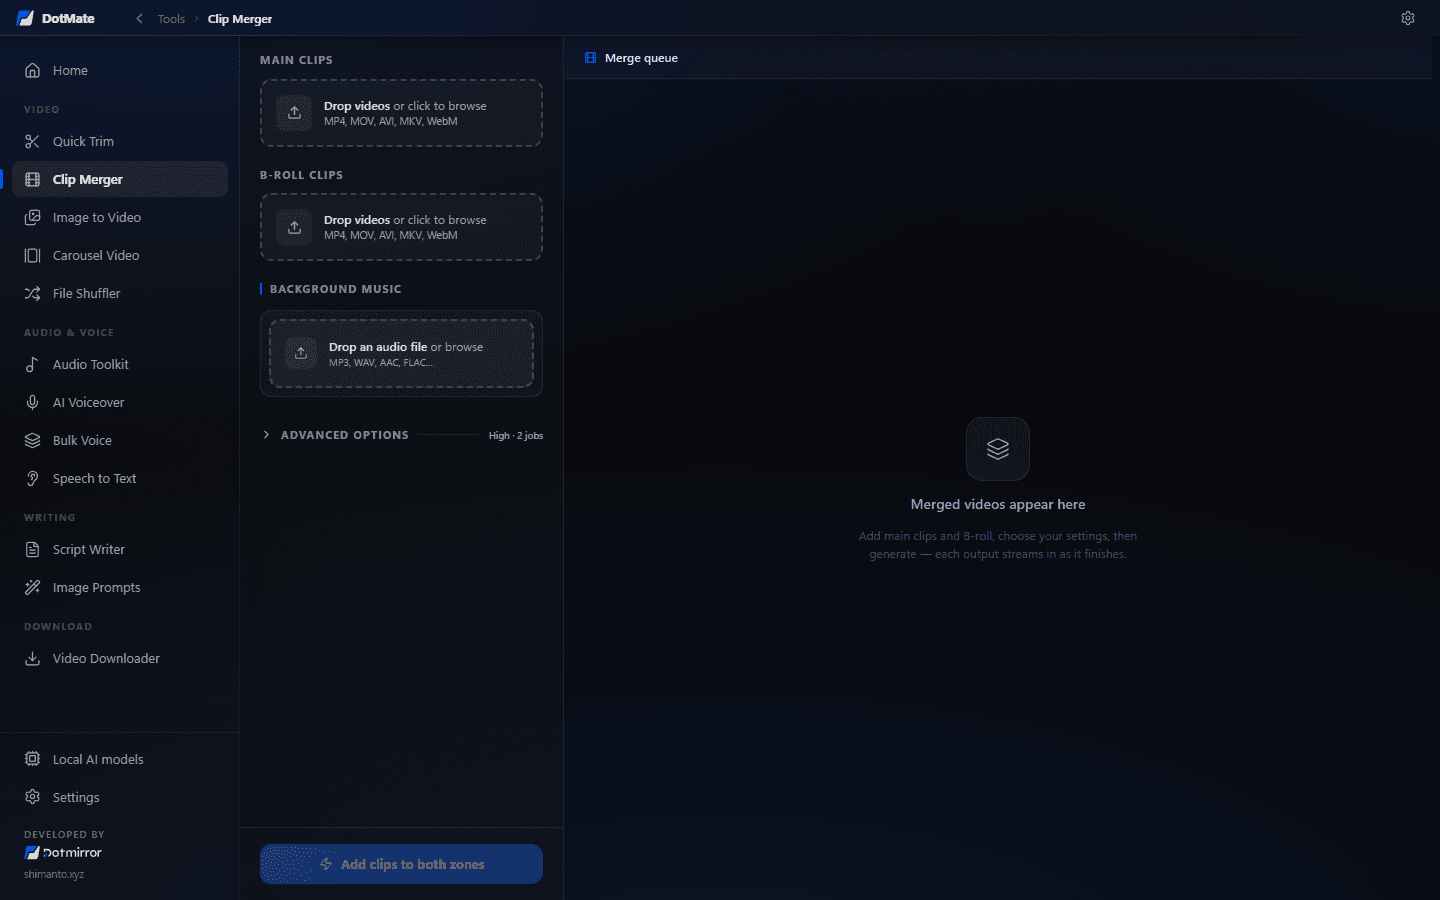Click the Main Clips video drop zone
1440x900 pixels.
tap(401, 113)
